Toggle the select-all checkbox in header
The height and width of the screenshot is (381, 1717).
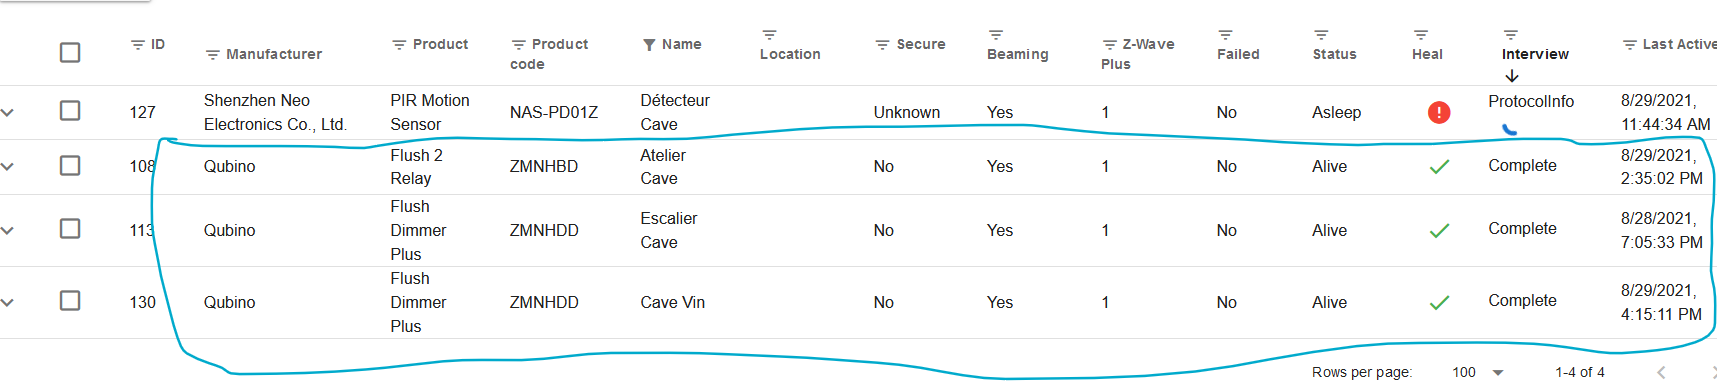point(70,52)
